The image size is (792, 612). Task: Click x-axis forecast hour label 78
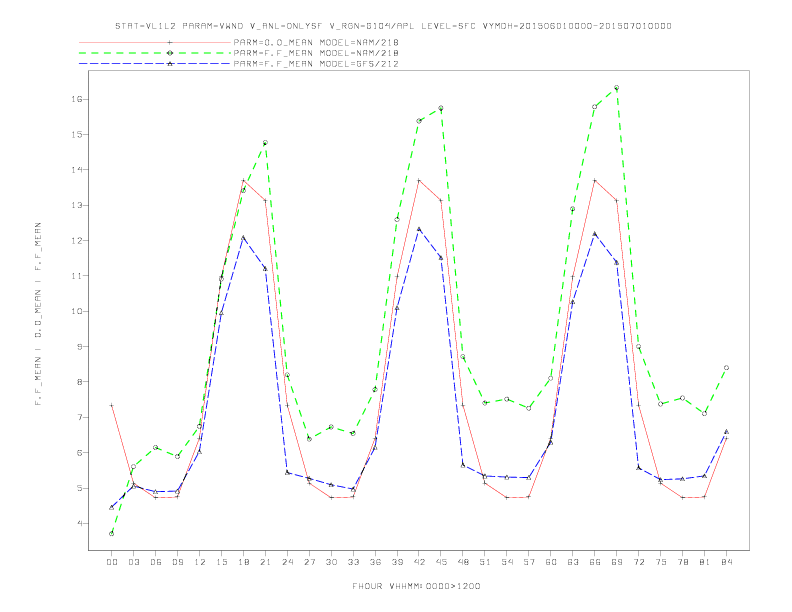682,562
